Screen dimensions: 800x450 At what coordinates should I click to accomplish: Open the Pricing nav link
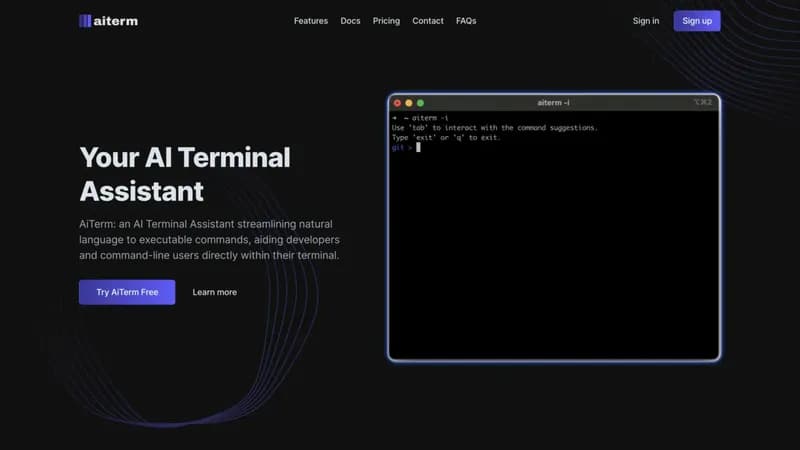click(x=386, y=21)
